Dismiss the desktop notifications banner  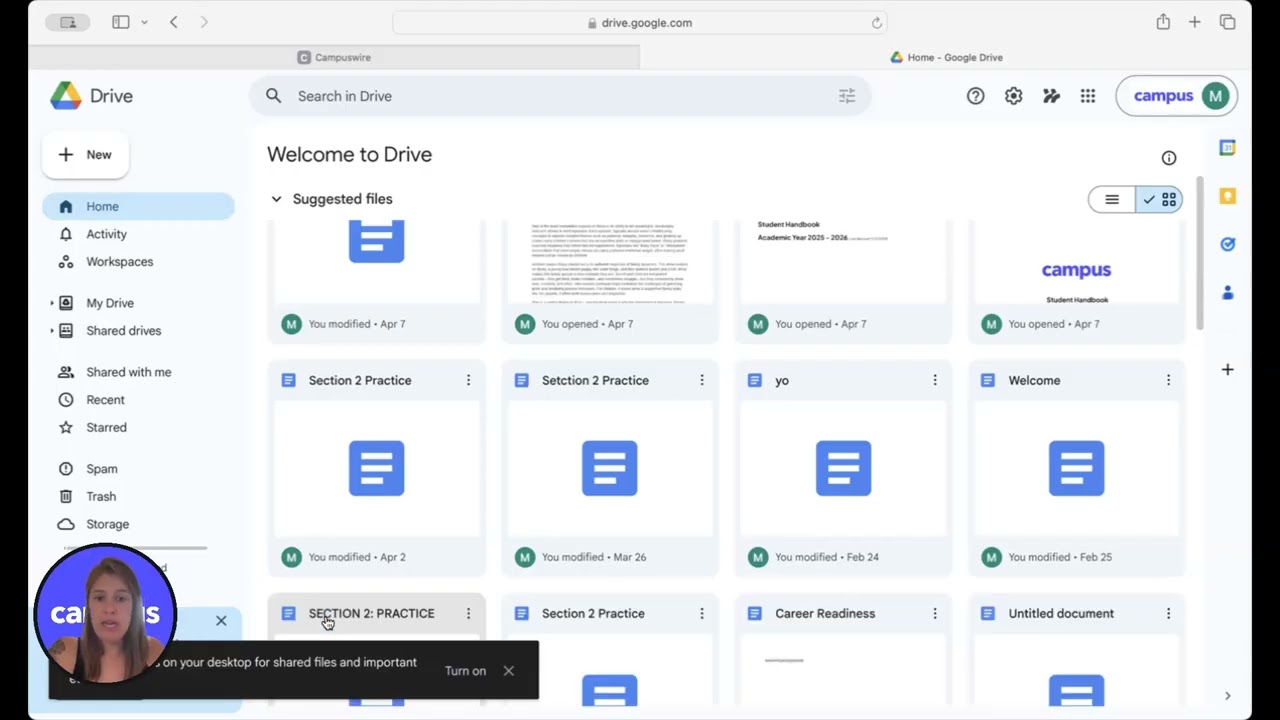509,671
